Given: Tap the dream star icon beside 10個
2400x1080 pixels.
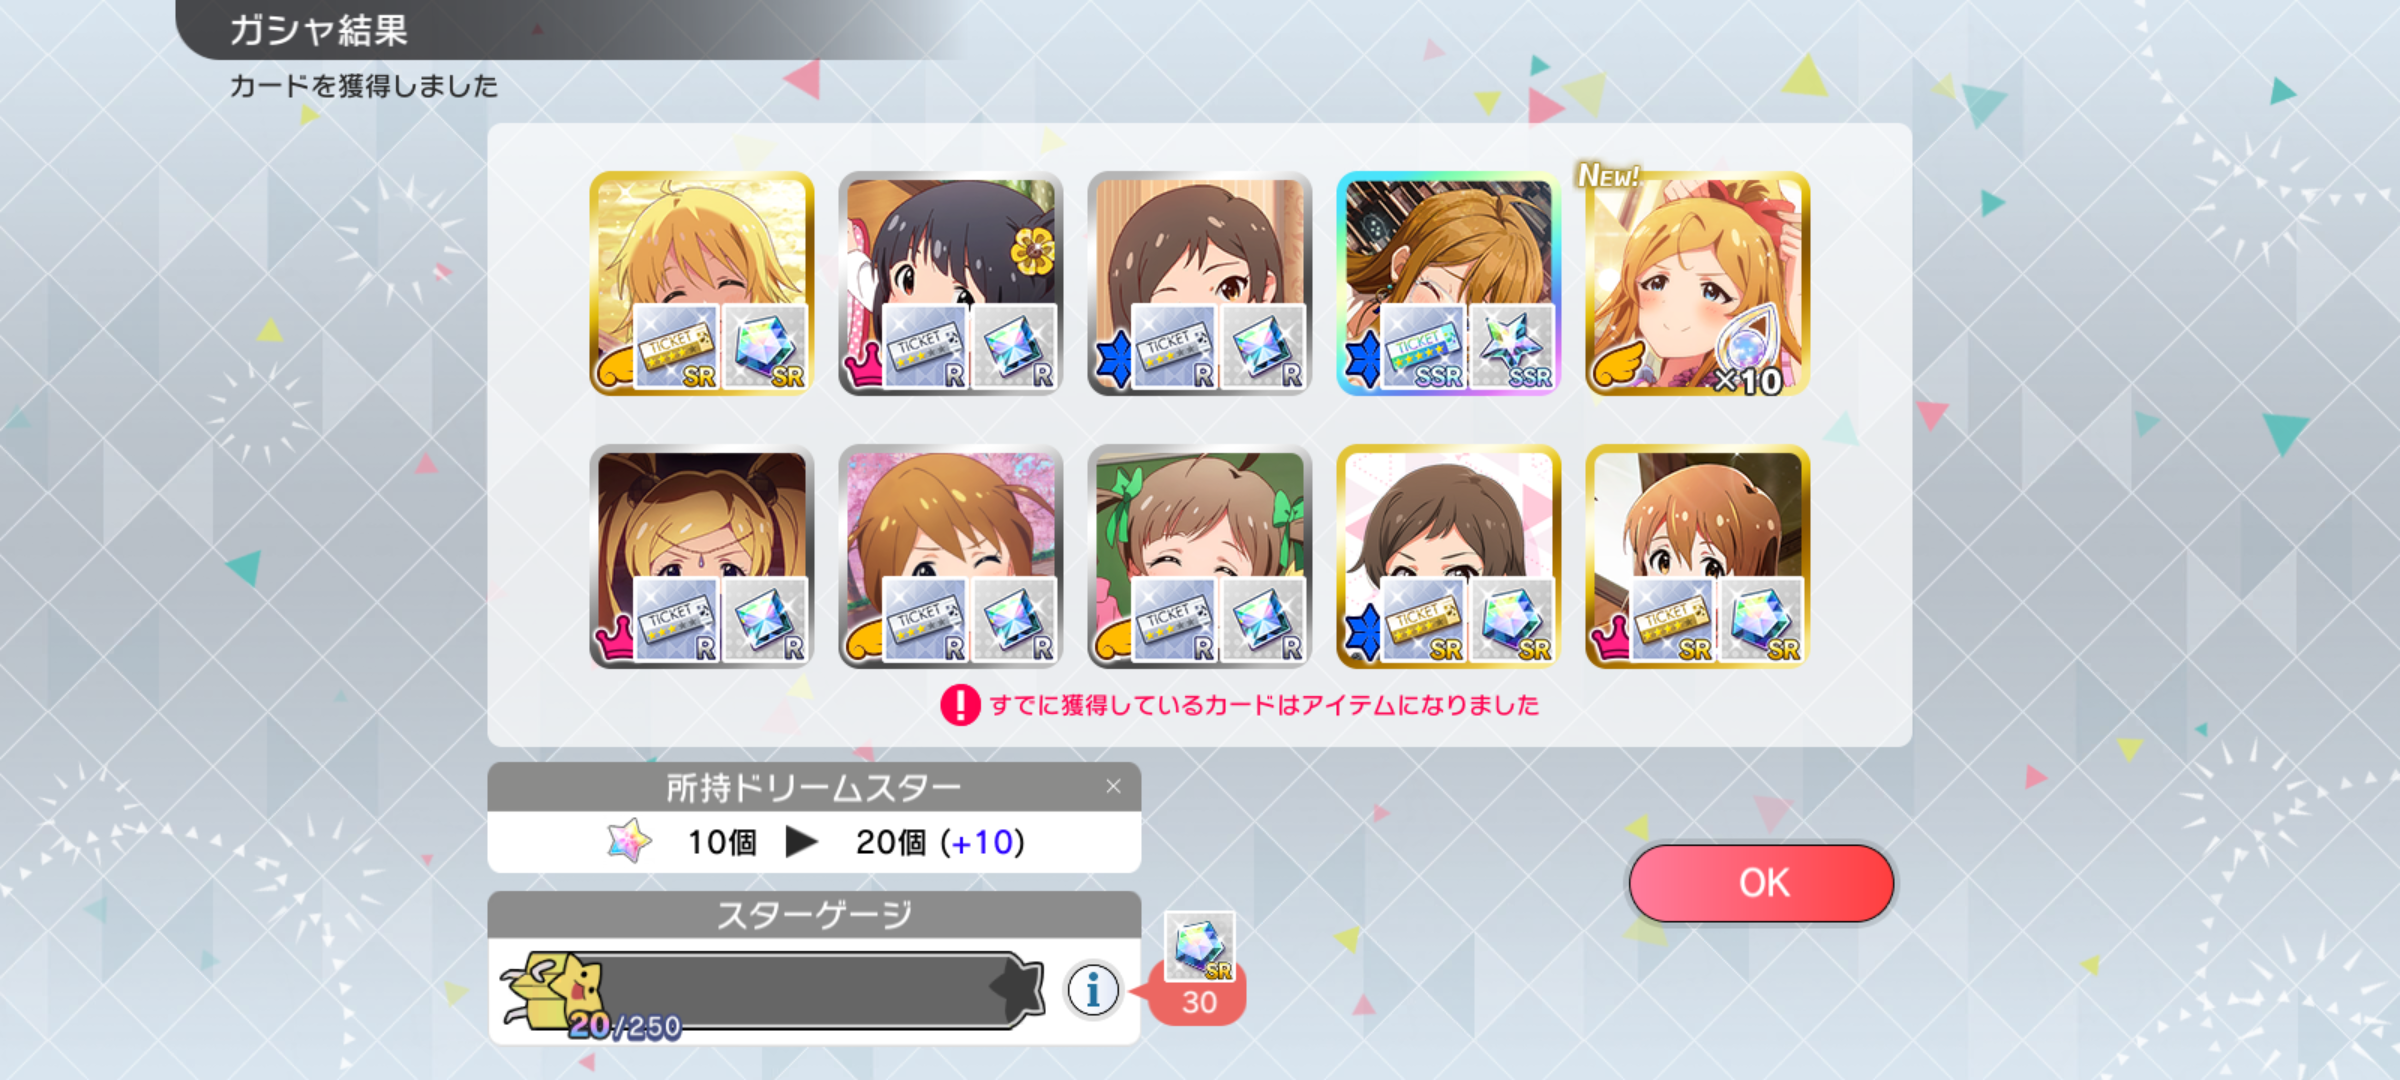Looking at the screenshot, I should [629, 841].
